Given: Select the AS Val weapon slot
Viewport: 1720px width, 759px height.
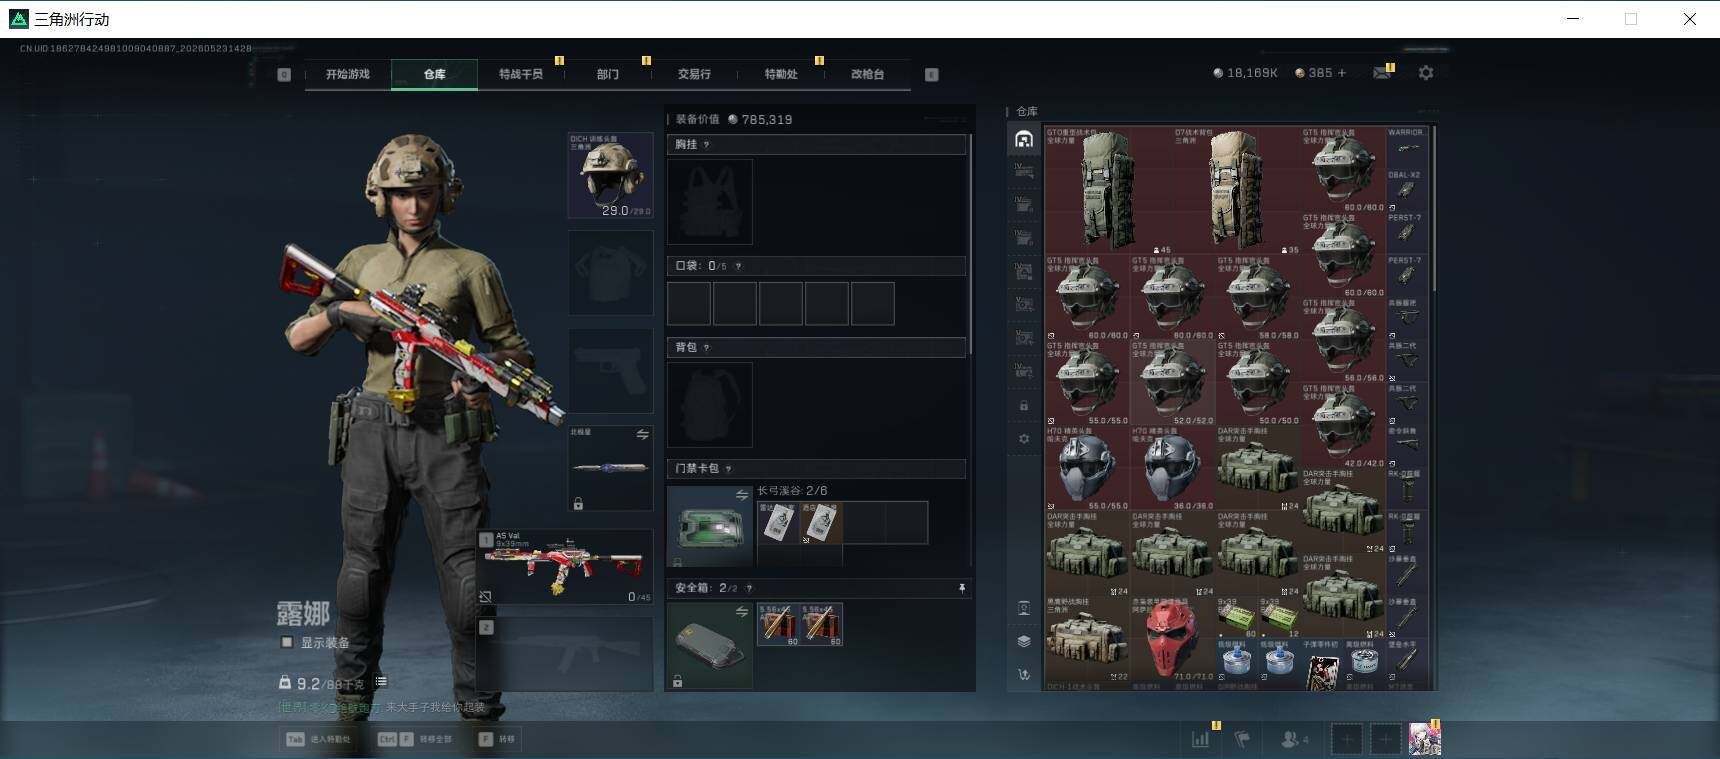Looking at the screenshot, I should (565, 566).
